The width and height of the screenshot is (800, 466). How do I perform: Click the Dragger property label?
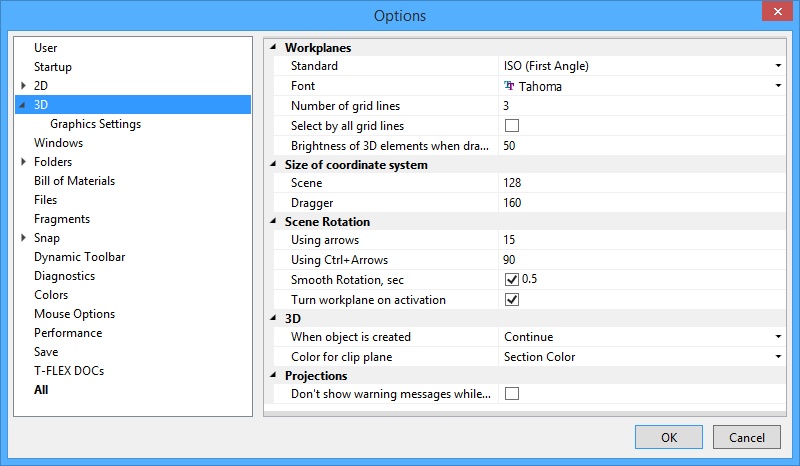tap(312, 203)
